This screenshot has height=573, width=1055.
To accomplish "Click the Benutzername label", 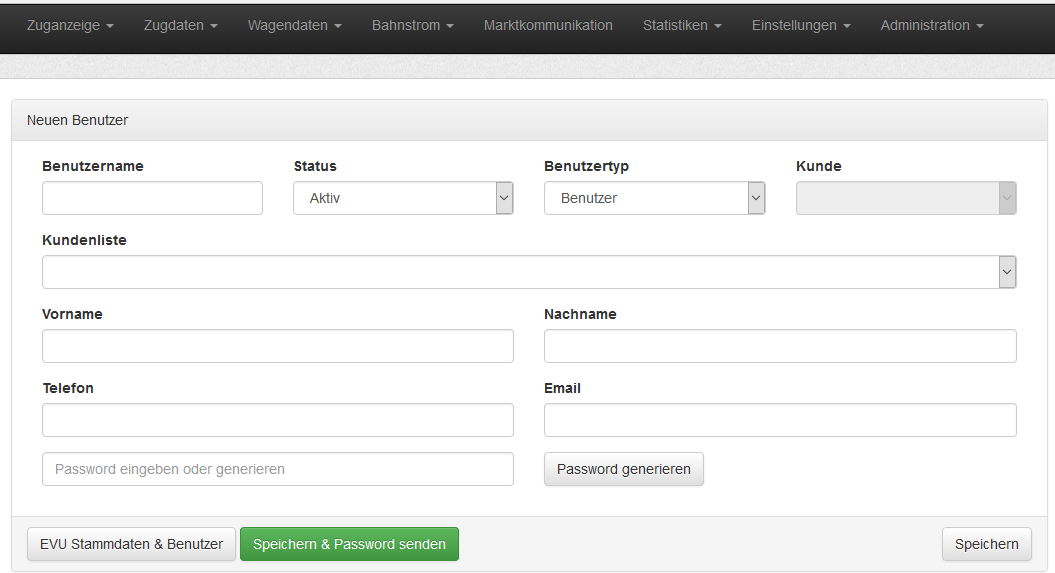I will tap(93, 166).
